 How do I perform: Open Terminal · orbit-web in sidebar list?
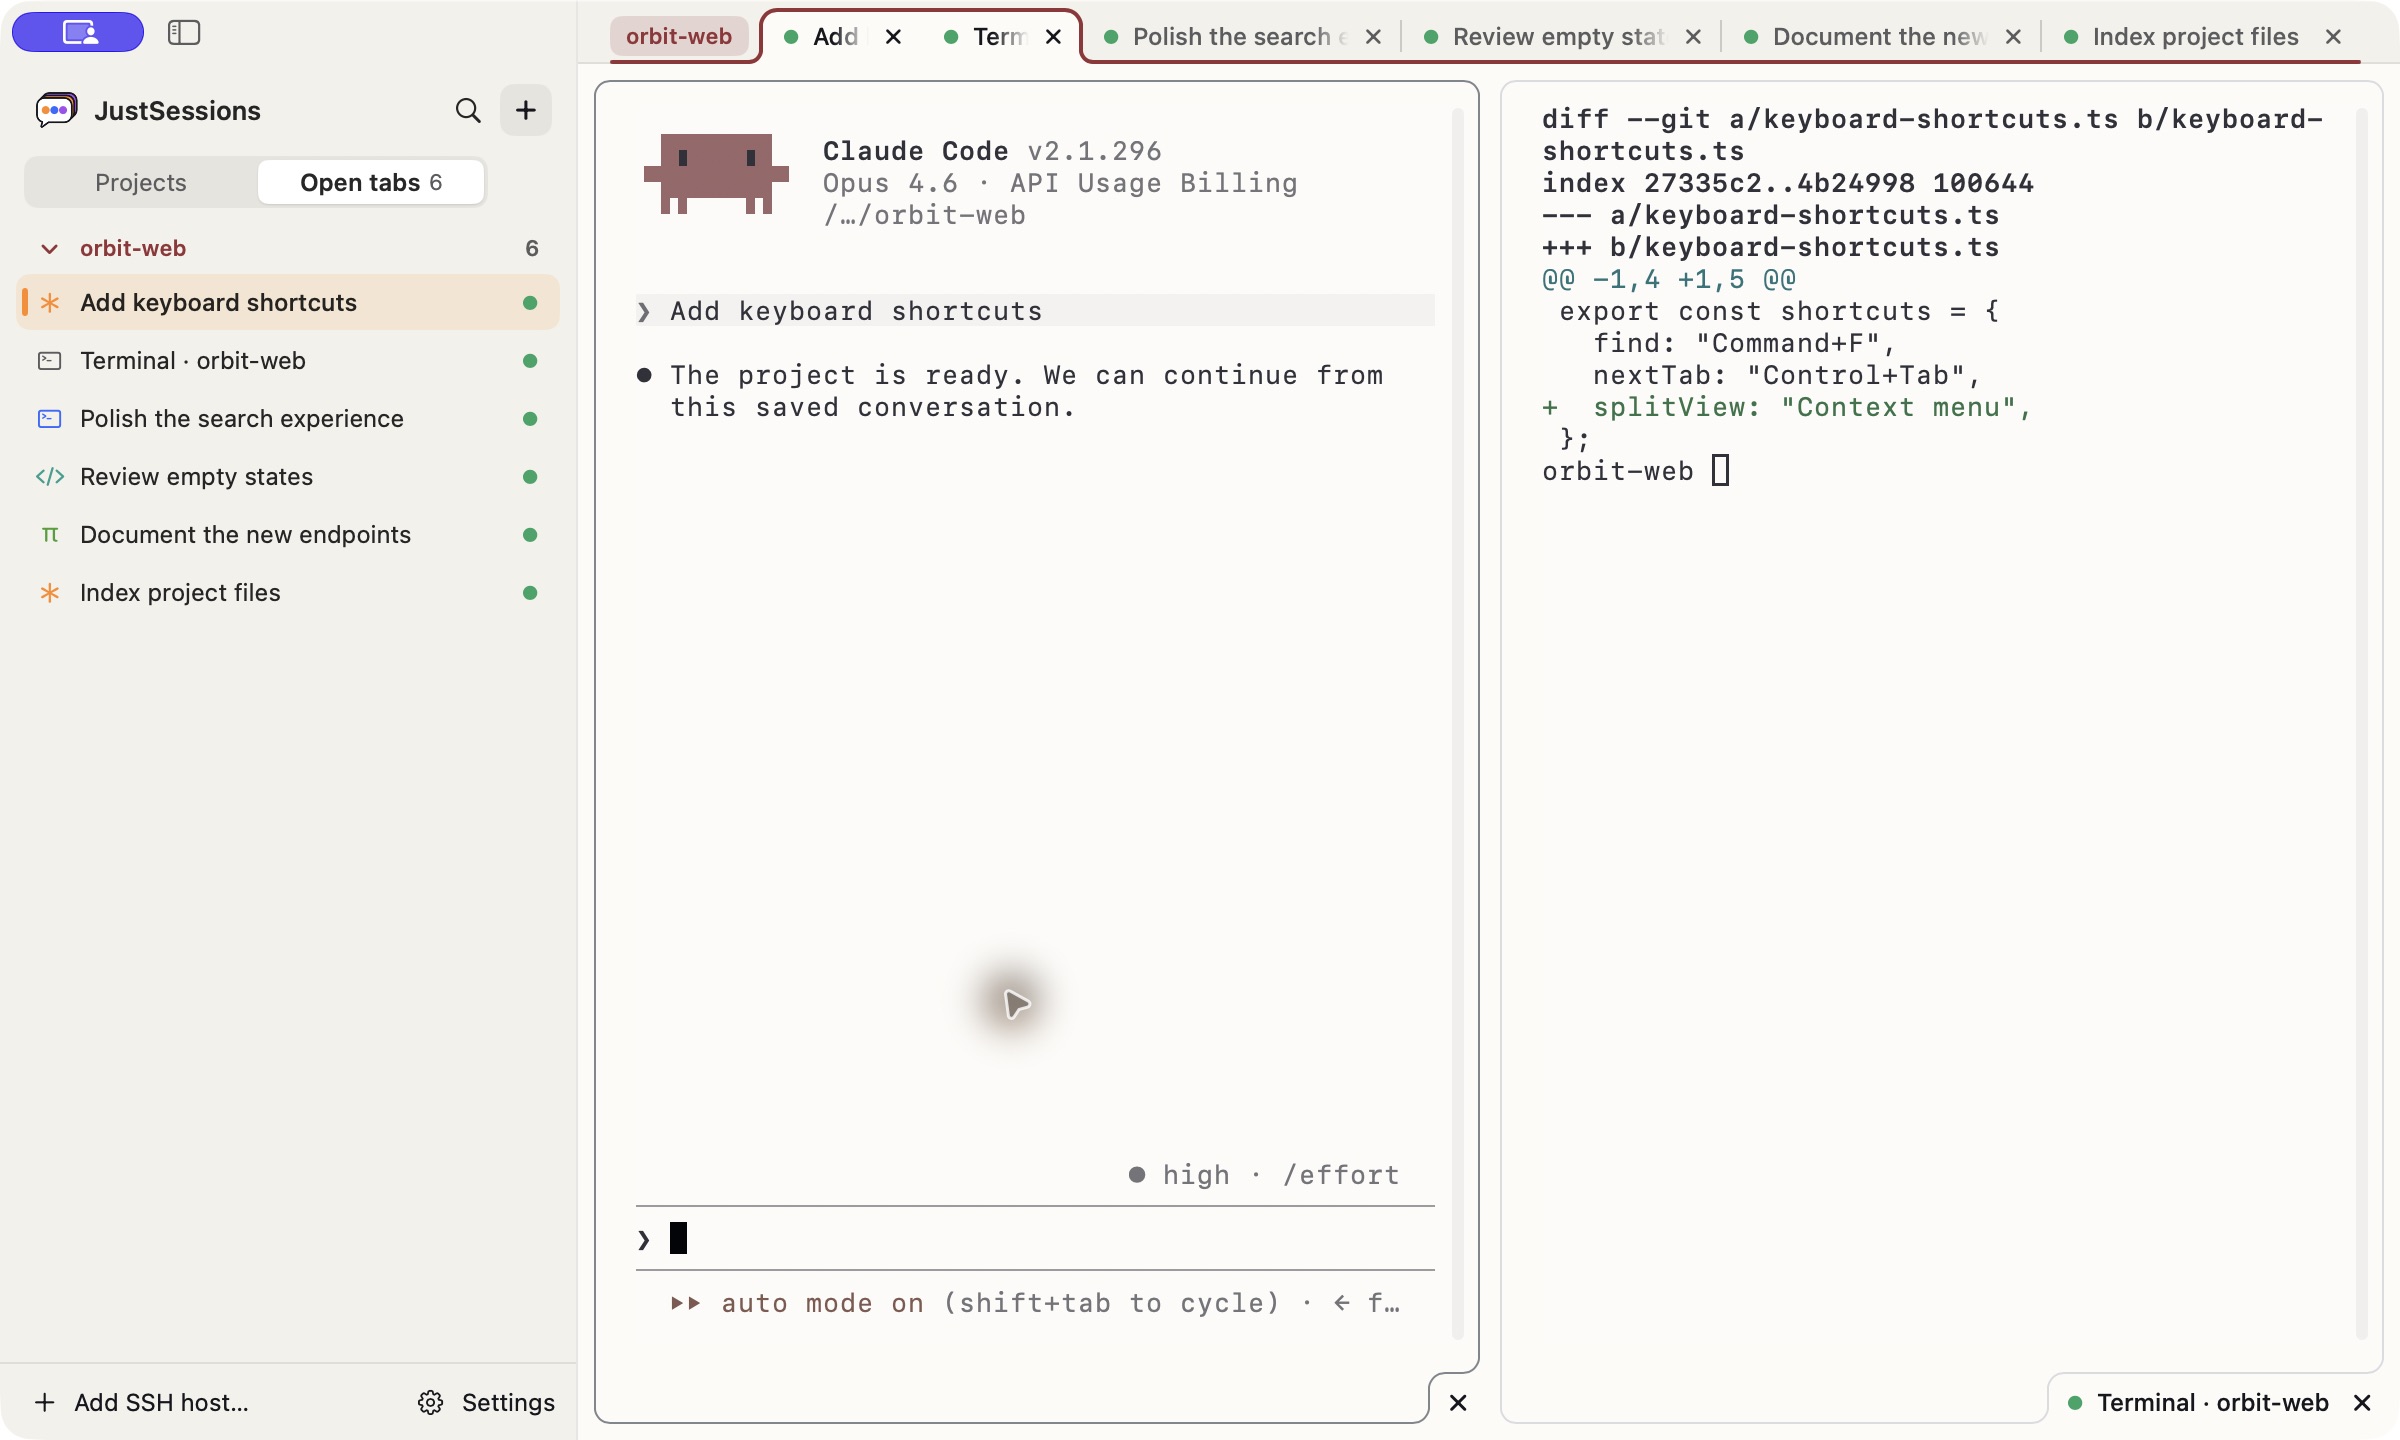point(288,361)
